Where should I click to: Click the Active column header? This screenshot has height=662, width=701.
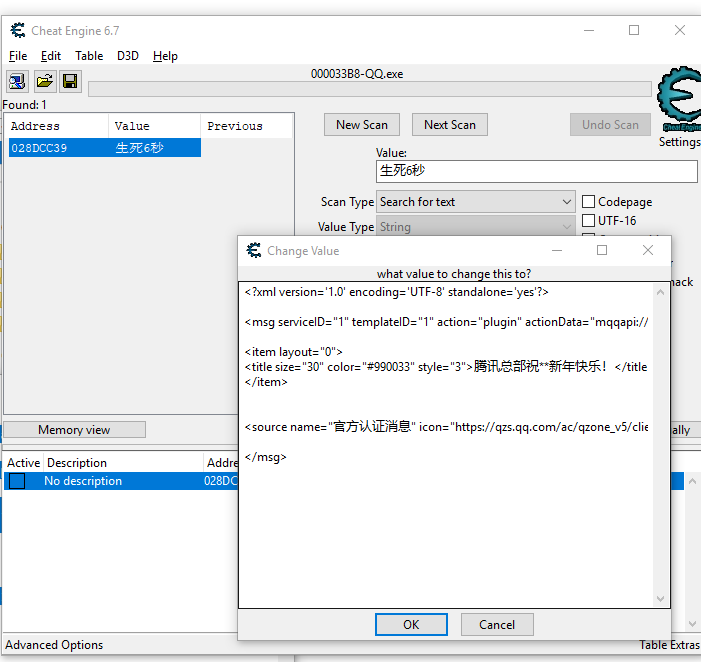point(23,463)
